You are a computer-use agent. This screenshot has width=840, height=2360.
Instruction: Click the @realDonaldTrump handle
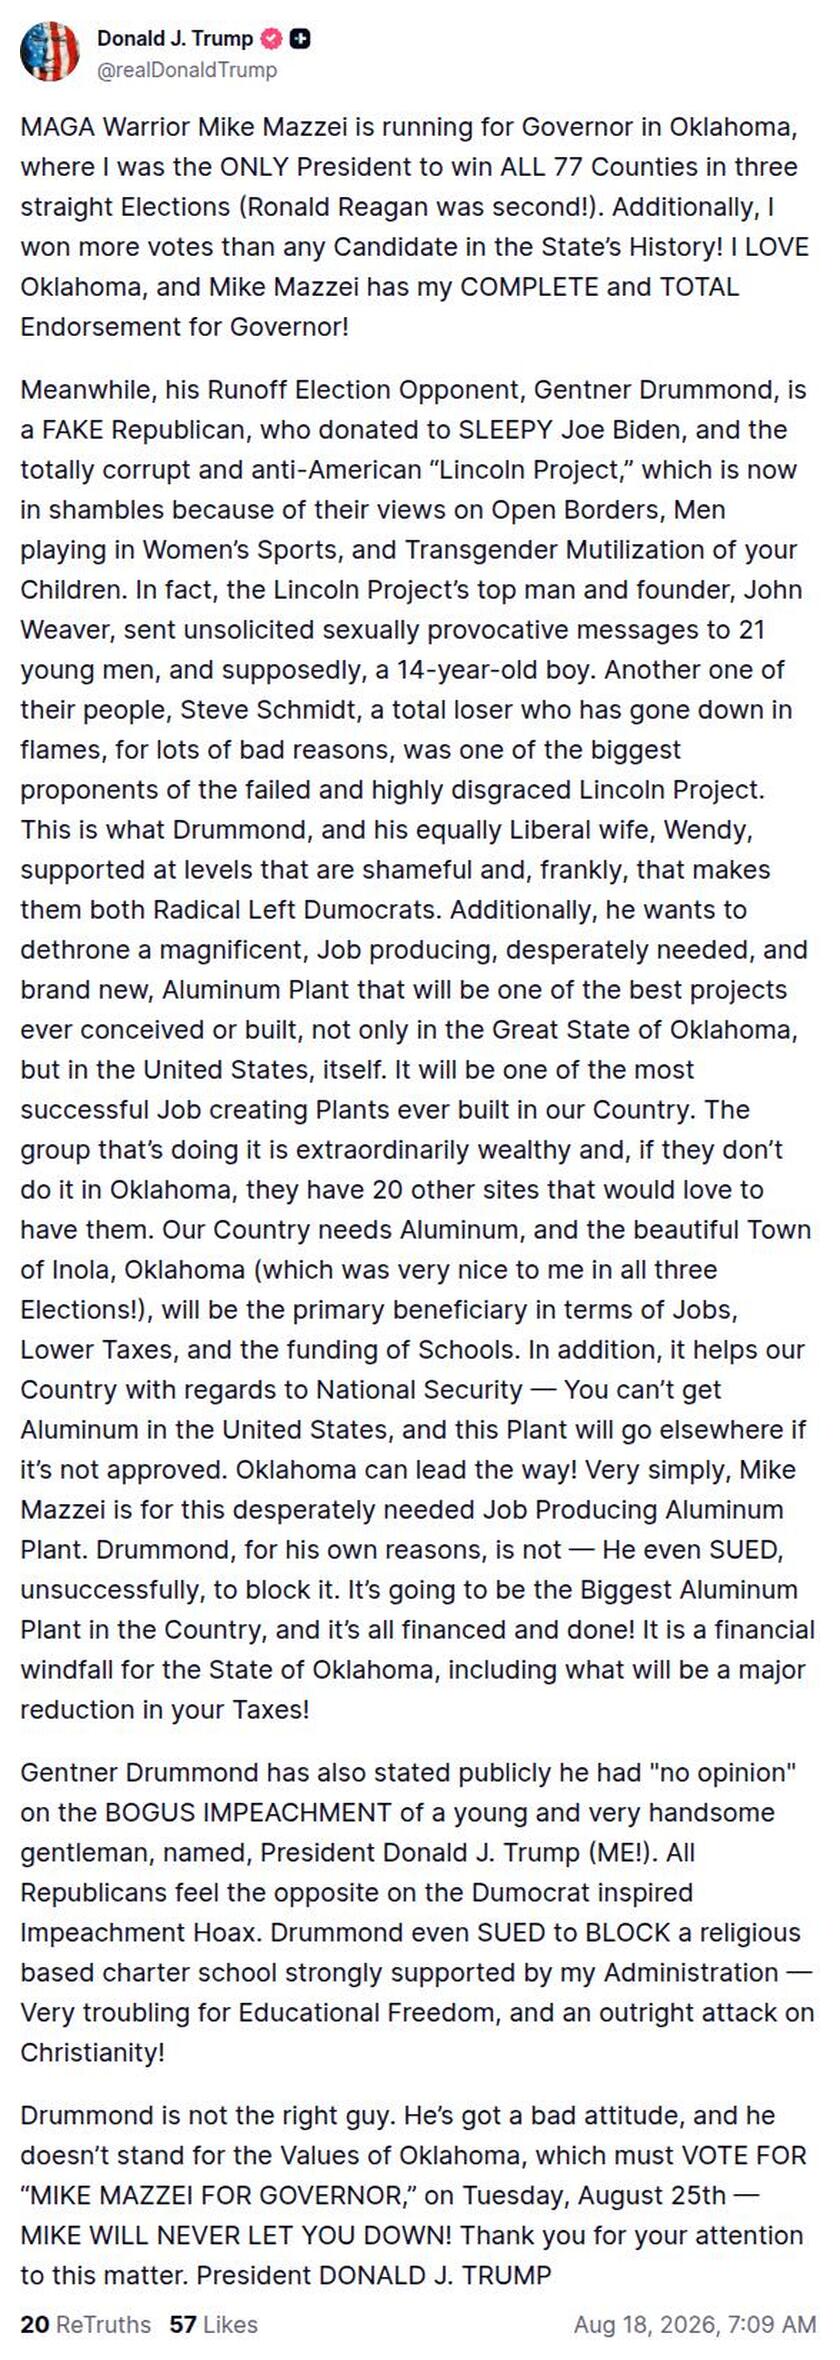coord(187,70)
